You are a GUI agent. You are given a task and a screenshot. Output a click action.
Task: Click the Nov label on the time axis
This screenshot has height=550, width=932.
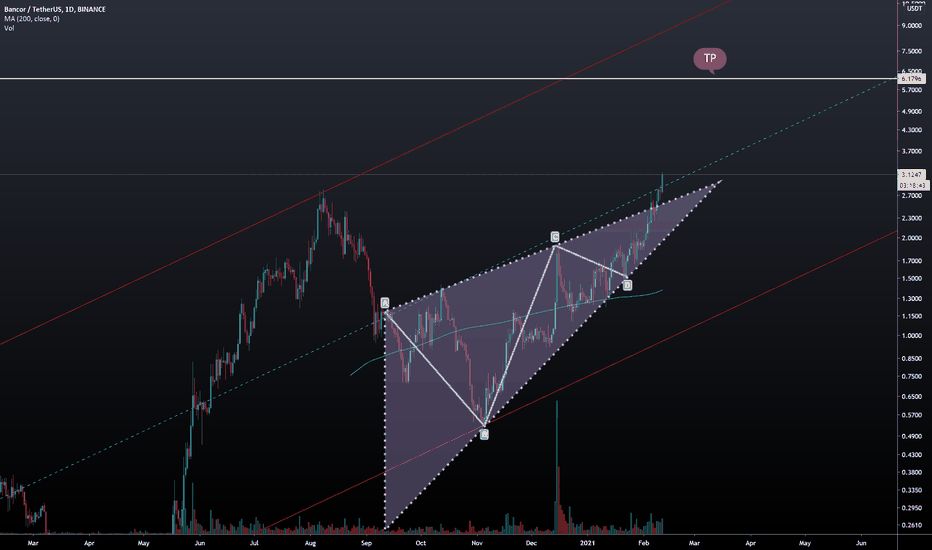click(477, 543)
